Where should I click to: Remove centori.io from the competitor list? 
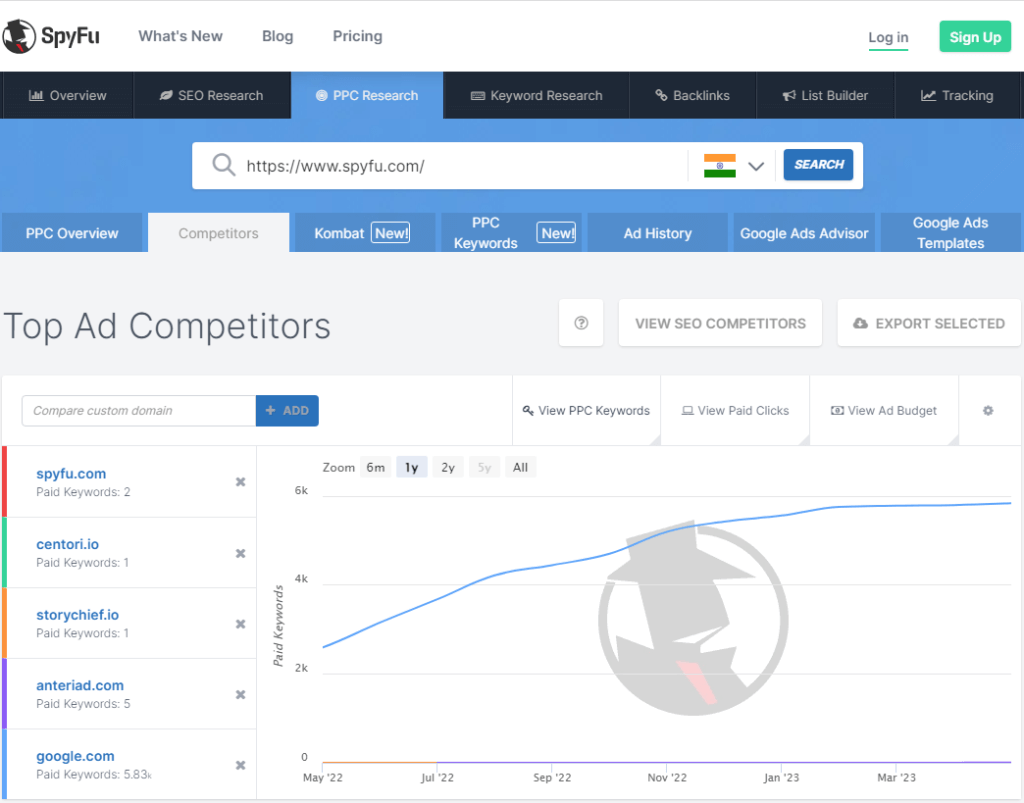[240, 553]
